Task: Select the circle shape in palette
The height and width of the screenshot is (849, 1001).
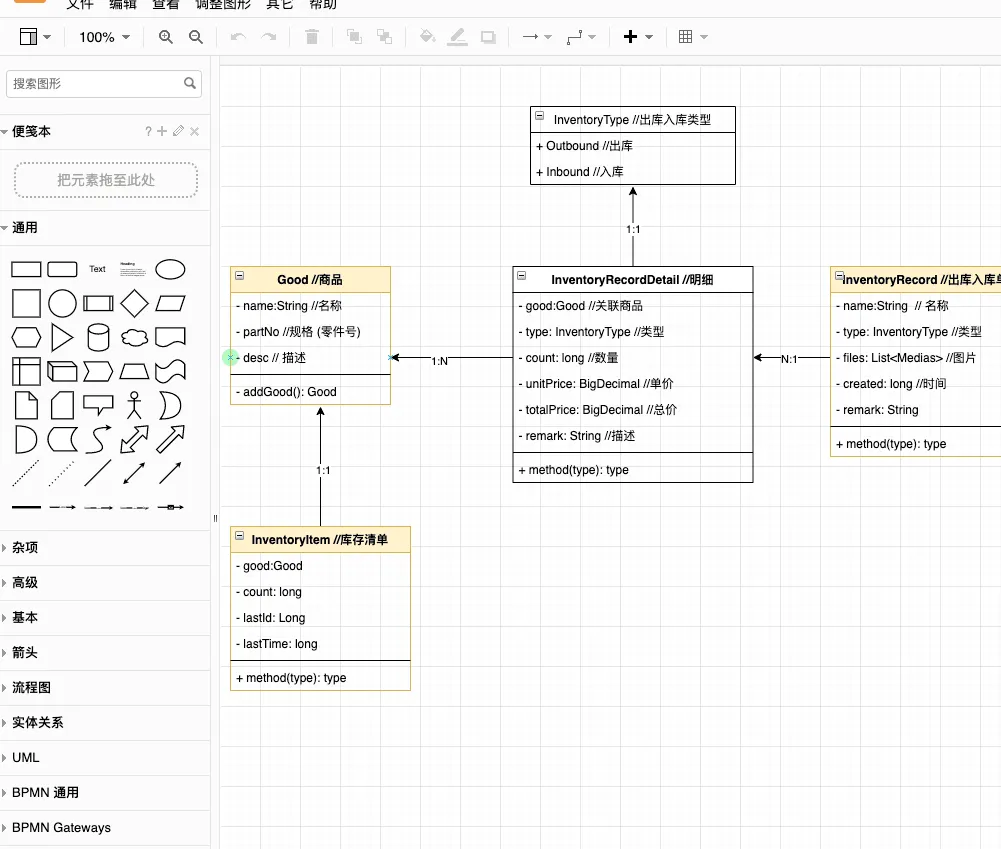Action: coord(63,303)
